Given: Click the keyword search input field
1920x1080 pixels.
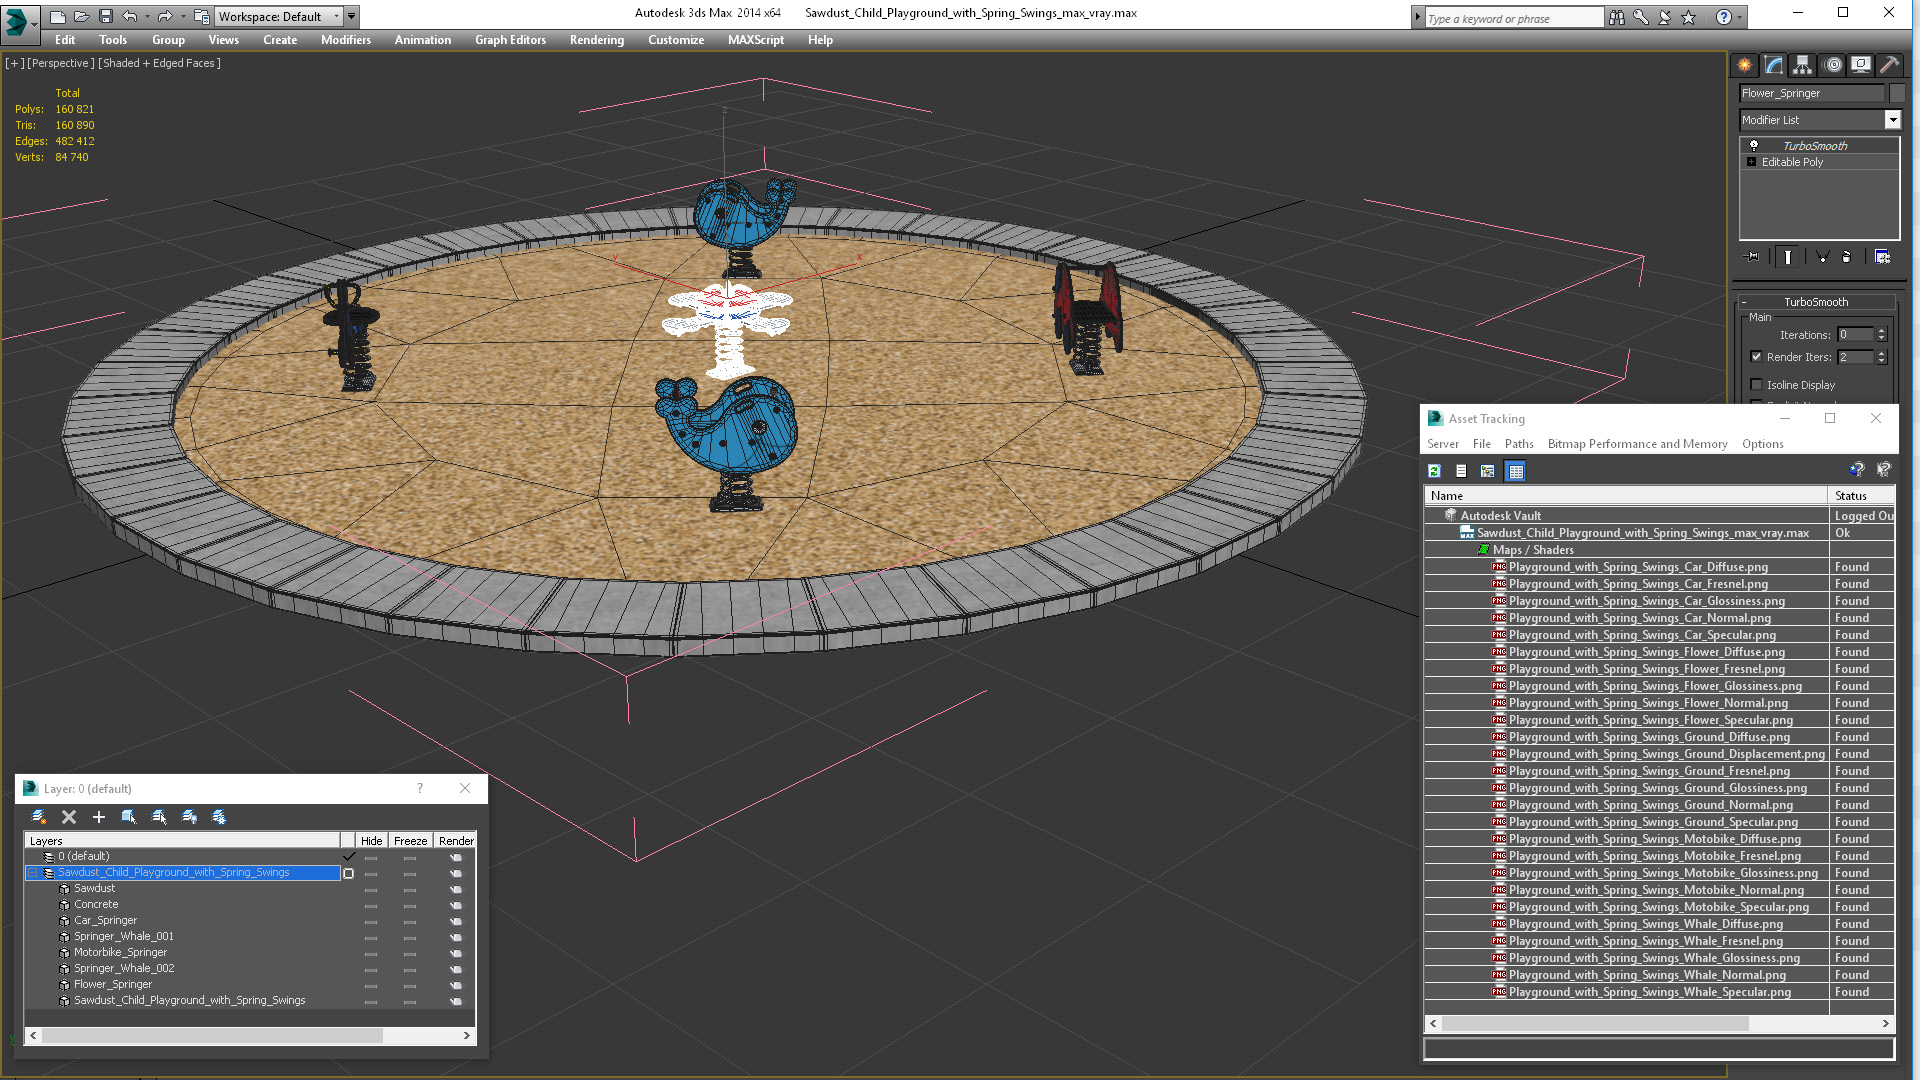Looking at the screenshot, I should [1512, 18].
